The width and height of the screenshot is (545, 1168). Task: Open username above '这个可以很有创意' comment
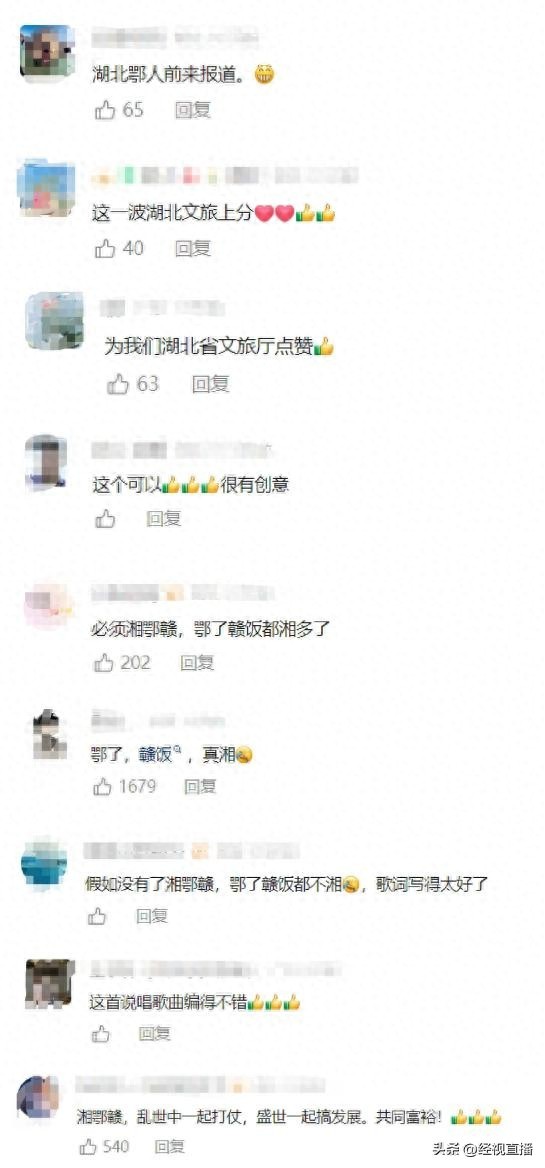tap(182, 451)
